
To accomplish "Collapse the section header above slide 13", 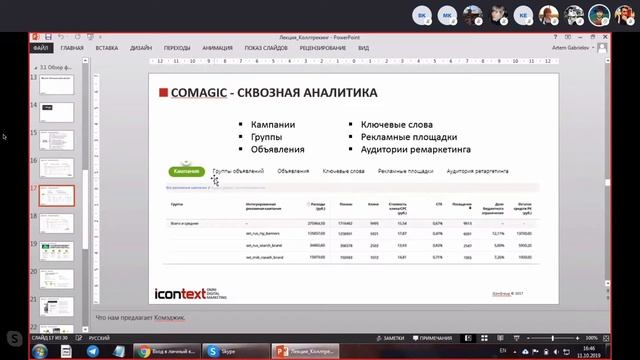I will click(36, 67).
